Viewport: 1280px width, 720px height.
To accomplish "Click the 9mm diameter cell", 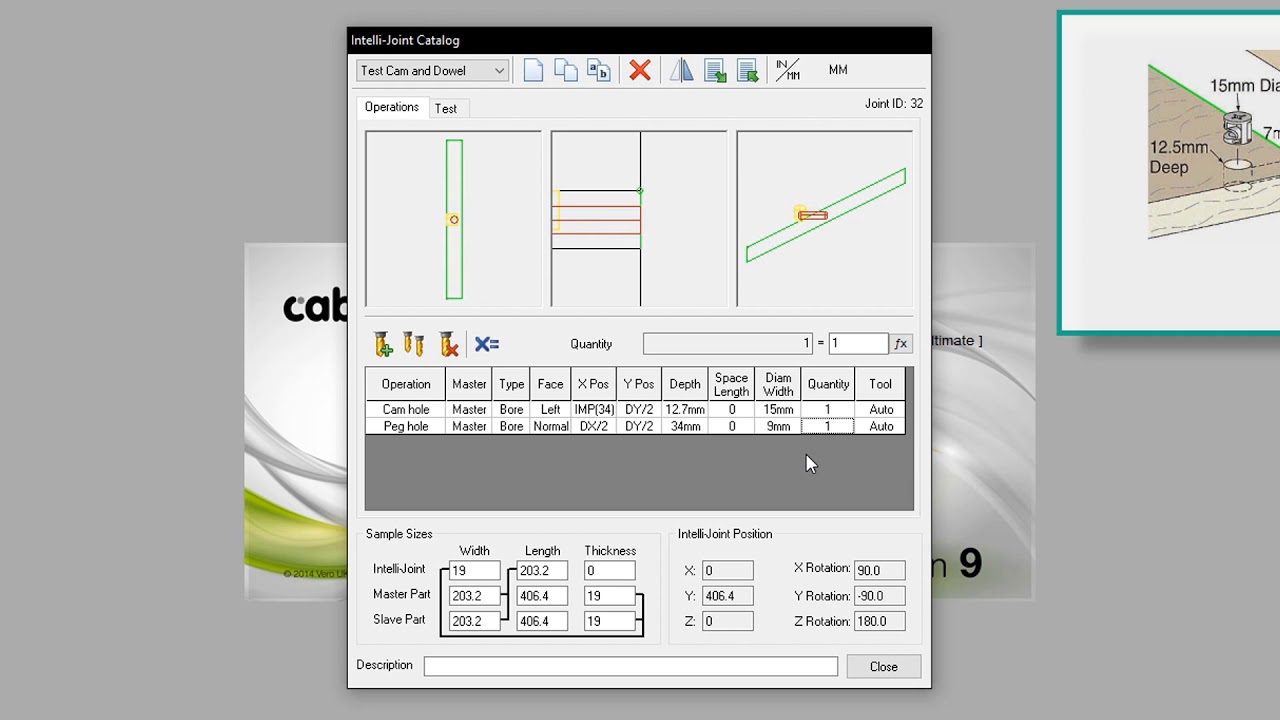I will click(x=778, y=426).
